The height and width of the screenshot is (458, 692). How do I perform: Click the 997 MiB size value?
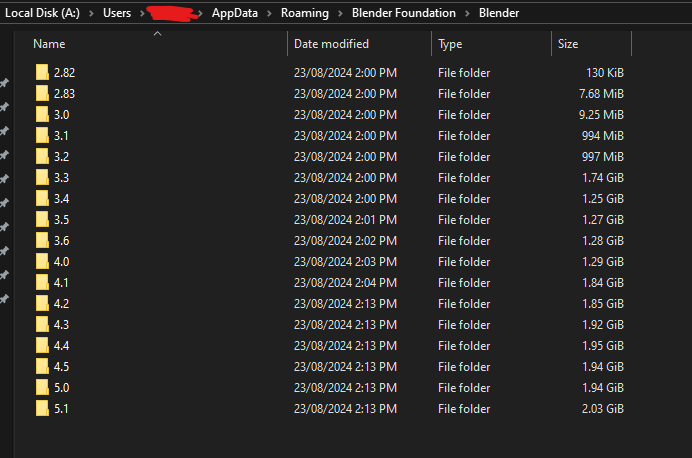603,157
